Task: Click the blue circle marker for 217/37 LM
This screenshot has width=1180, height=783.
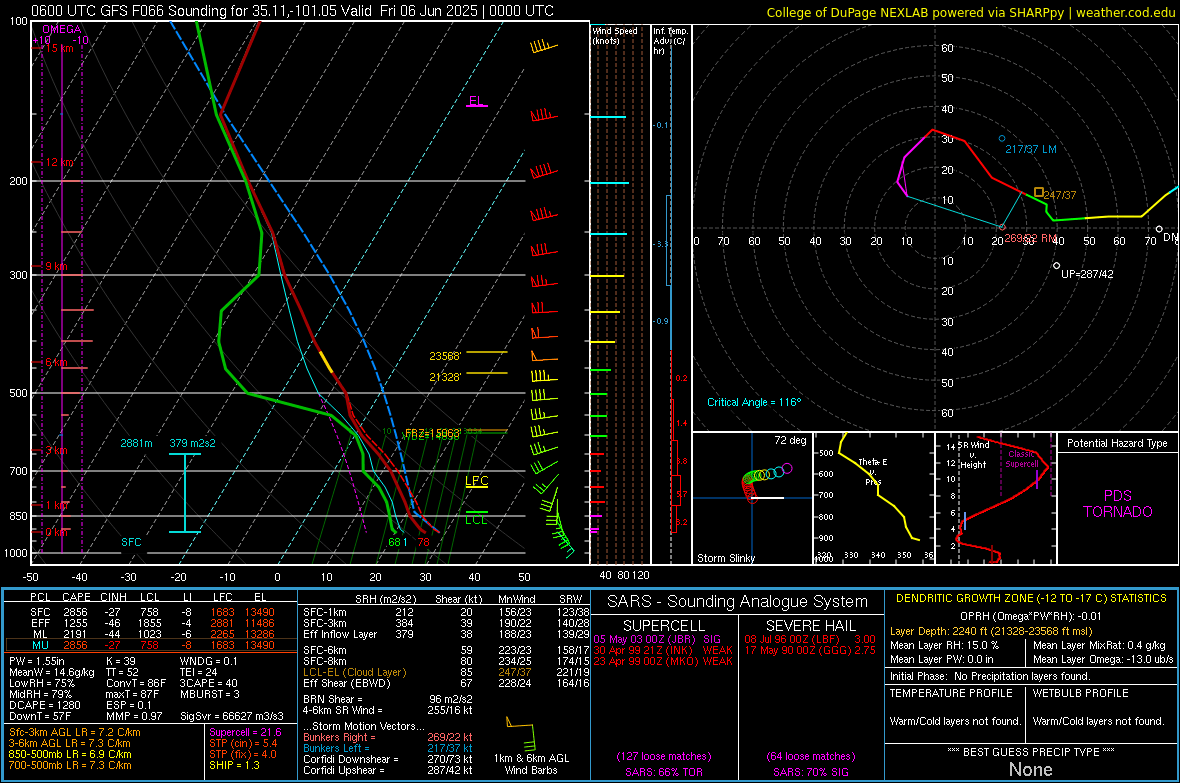Action: tap(1002, 139)
